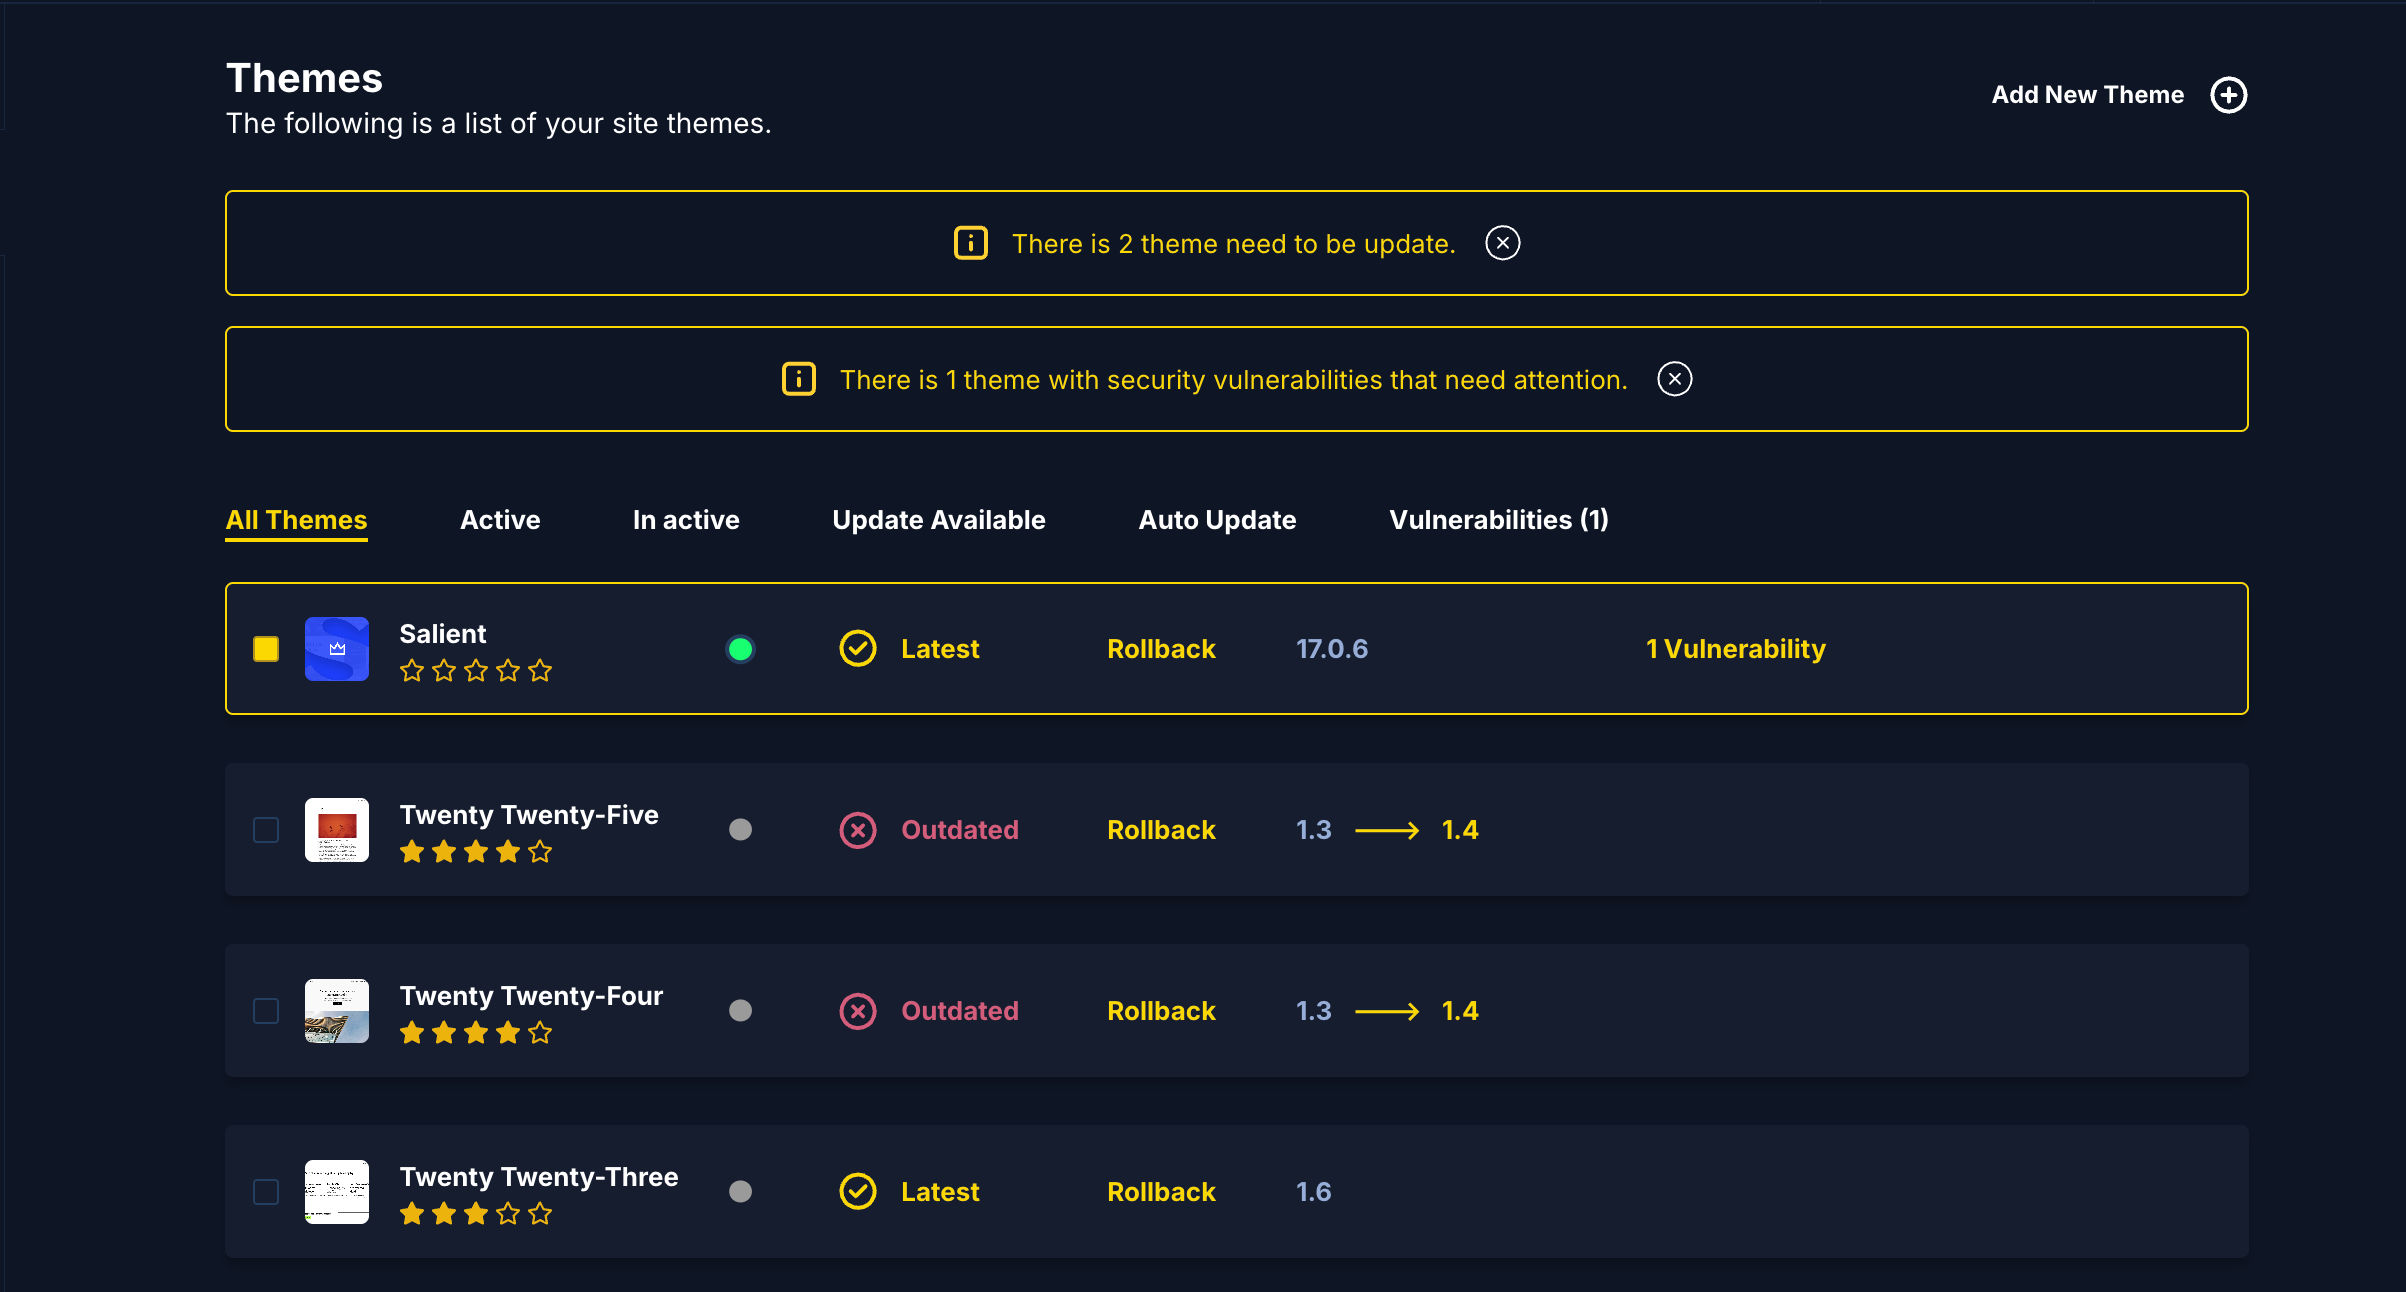Click the Add New Theme plus icon
Screen dimensions: 2406x1292
pyautogui.click(x=2228, y=95)
